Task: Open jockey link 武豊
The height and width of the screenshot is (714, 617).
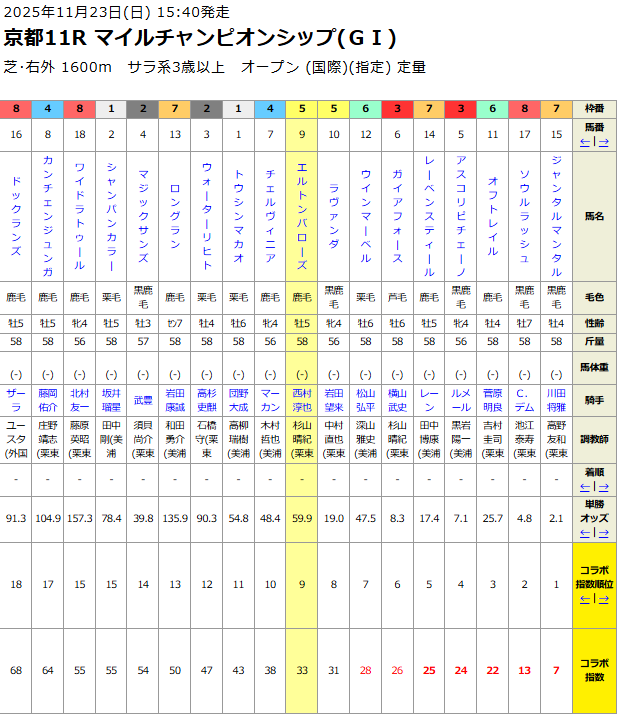Action: point(143,400)
